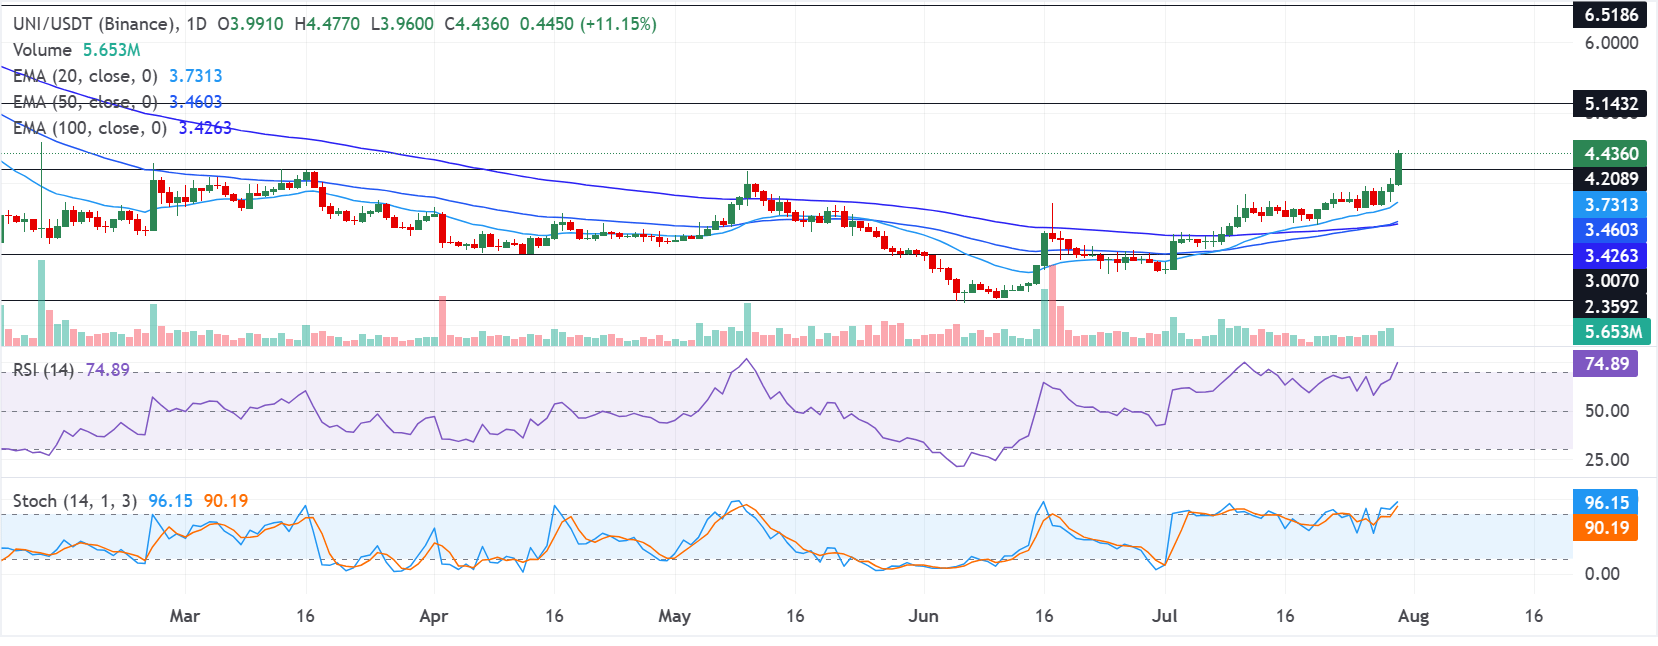Select the EMA (20, close, 0) legend
This screenshot has width=1658, height=646.
pyautogui.click(x=117, y=75)
